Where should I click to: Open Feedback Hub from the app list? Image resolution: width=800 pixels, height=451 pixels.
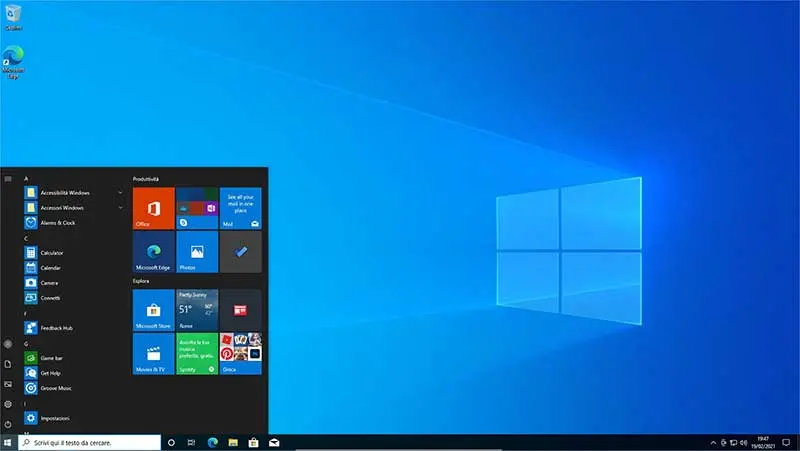pos(74,328)
